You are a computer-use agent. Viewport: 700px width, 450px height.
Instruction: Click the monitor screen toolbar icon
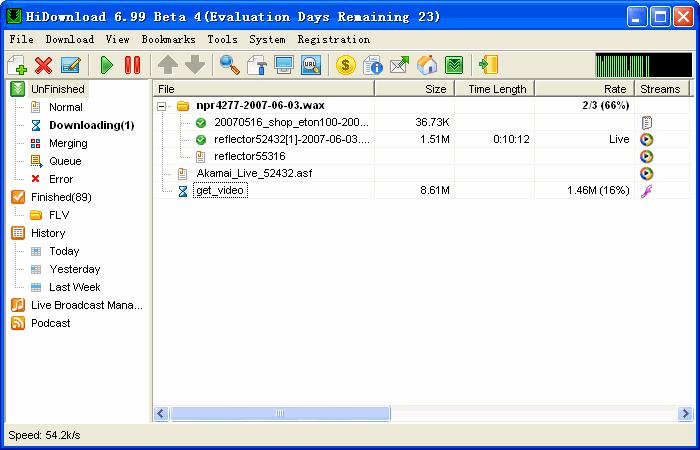284,65
